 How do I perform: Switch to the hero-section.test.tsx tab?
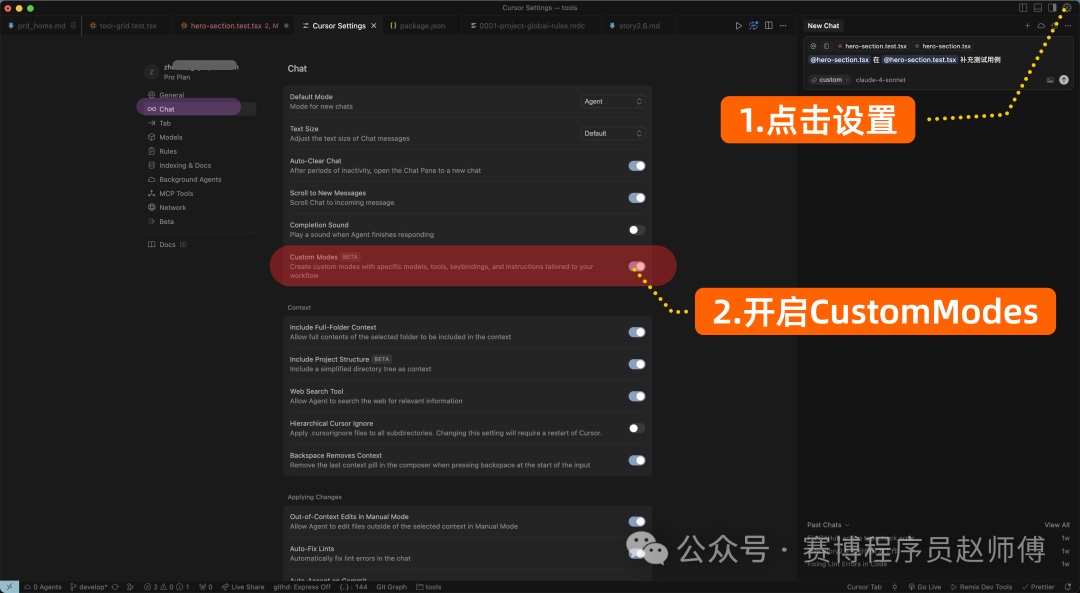click(x=234, y=25)
